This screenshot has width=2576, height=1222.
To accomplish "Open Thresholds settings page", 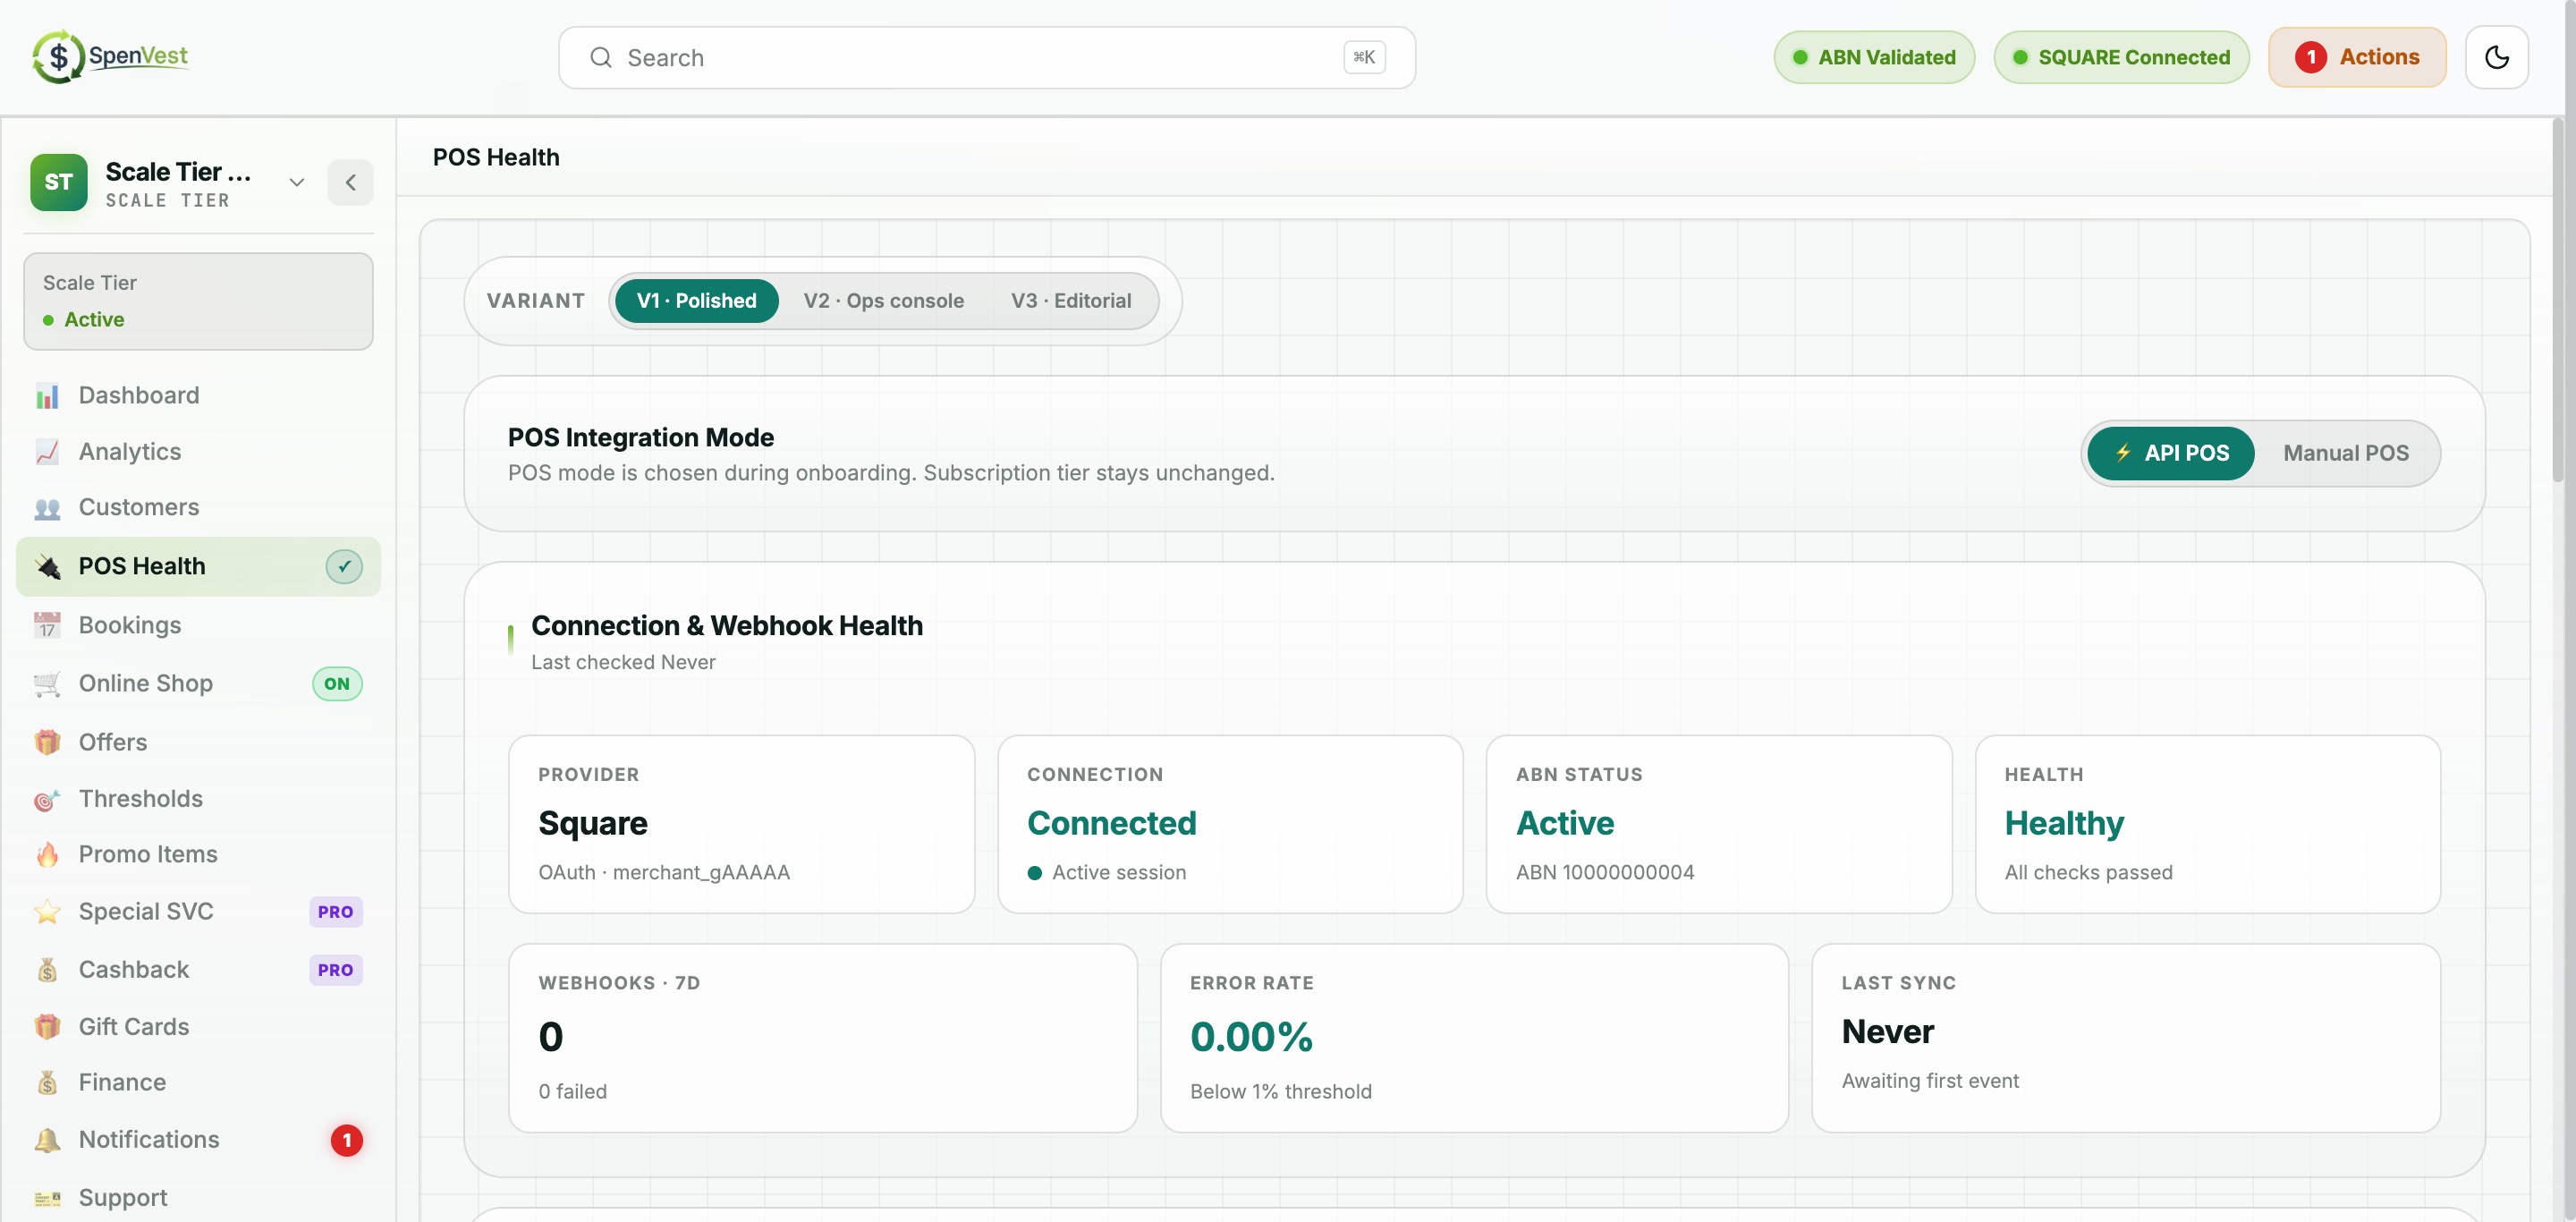I will 198,799.
